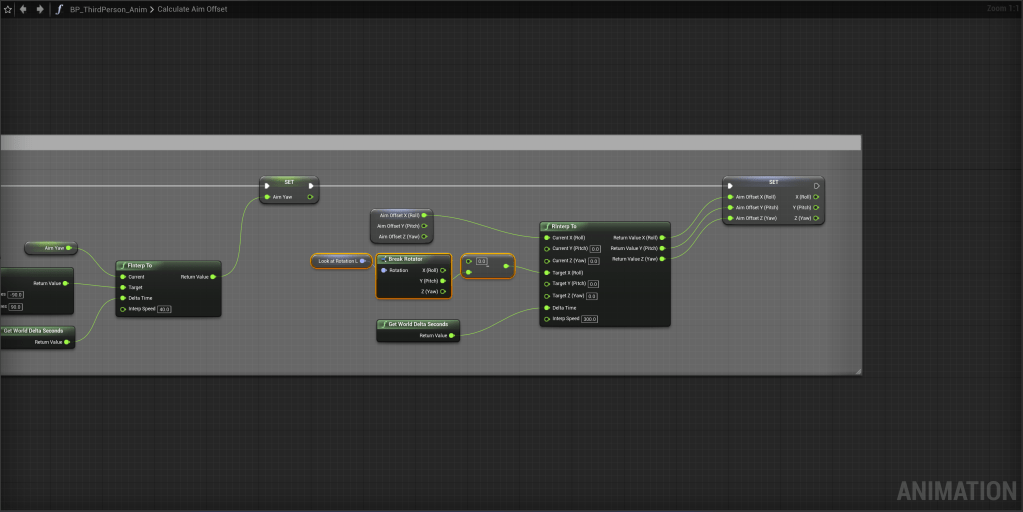Click Calculate Aim Offset breadcrumb
The width and height of the screenshot is (1023, 512).
pos(192,9)
